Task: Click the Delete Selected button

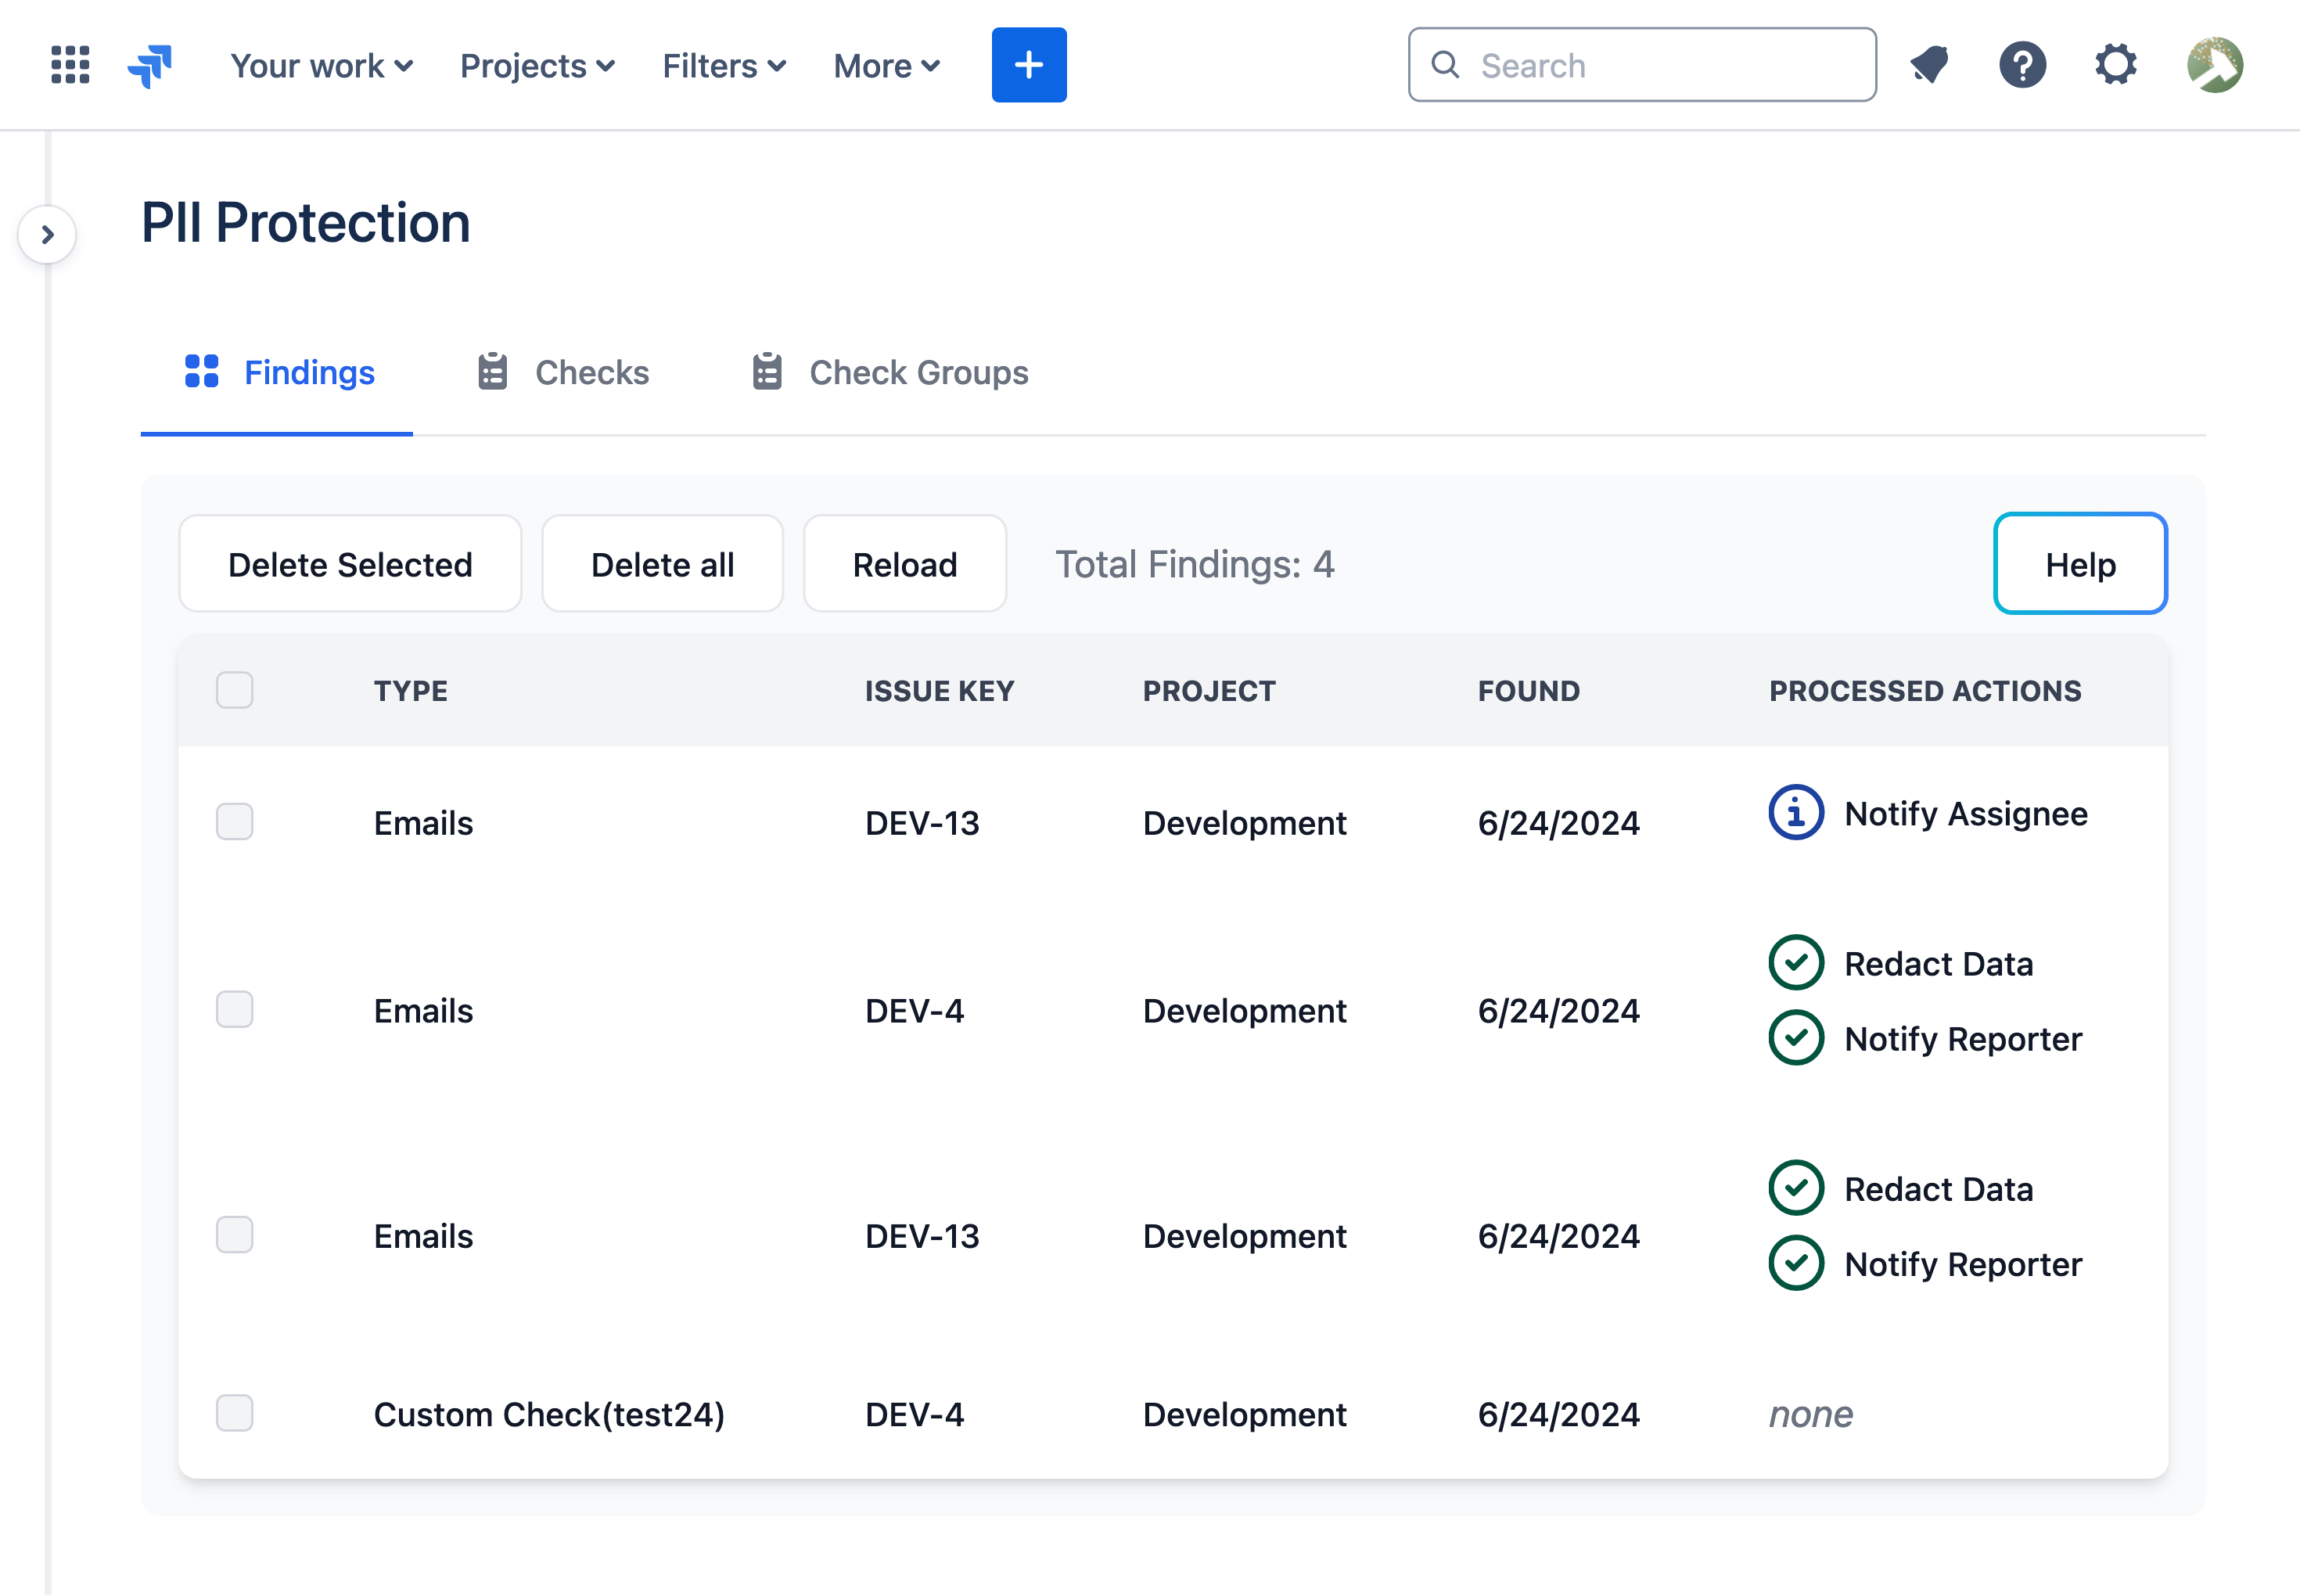Action: point(350,564)
